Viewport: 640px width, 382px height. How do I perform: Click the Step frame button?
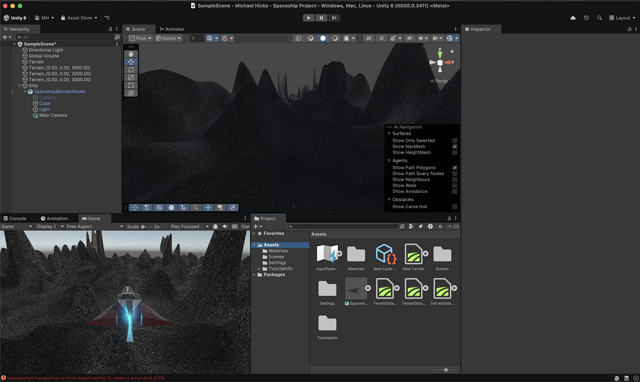point(334,18)
